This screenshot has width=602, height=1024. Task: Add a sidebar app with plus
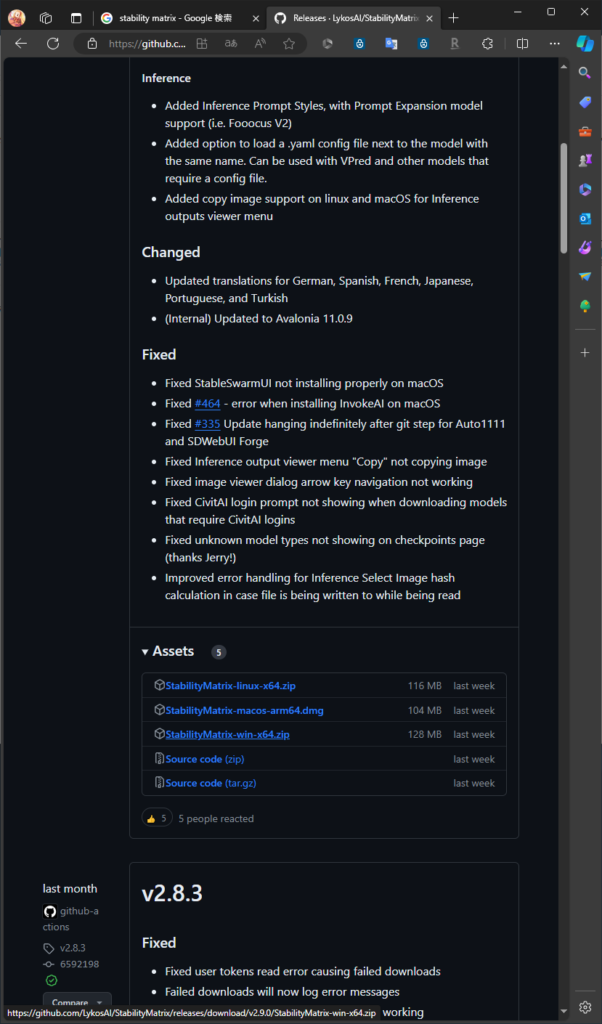click(585, 353)
